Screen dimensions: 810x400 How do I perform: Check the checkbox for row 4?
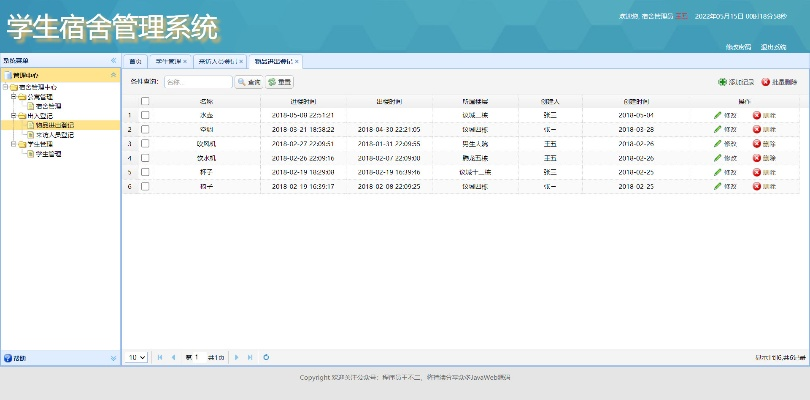tap(145, 158)
